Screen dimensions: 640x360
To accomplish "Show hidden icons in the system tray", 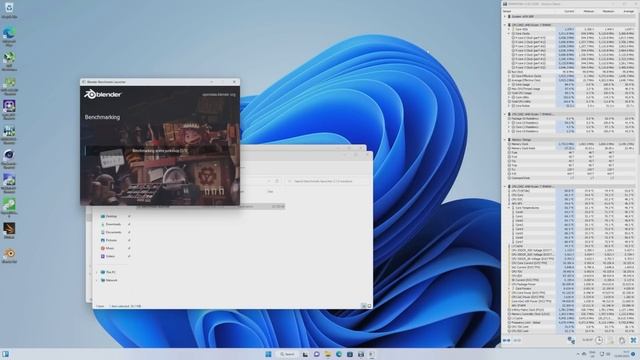I will [x=578, y=354].
